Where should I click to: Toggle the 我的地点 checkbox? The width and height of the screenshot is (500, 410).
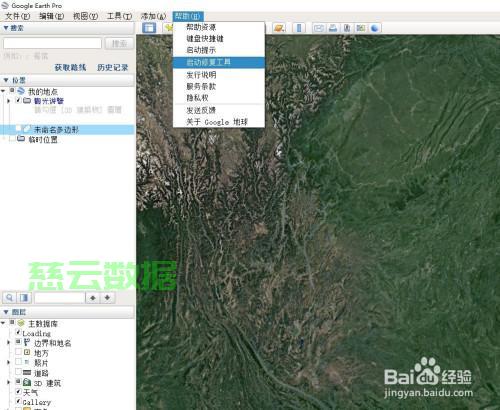pos(12,91)
